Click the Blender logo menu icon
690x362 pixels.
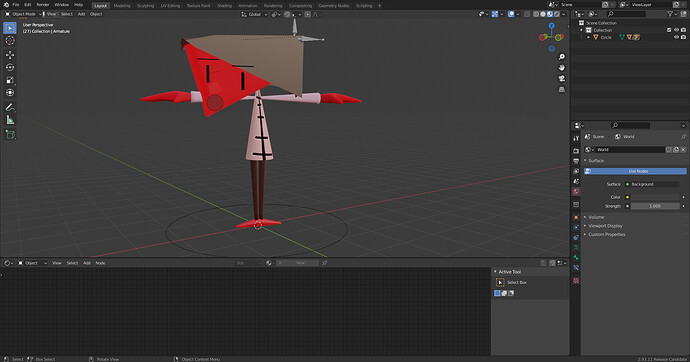[x=6, y=5]
